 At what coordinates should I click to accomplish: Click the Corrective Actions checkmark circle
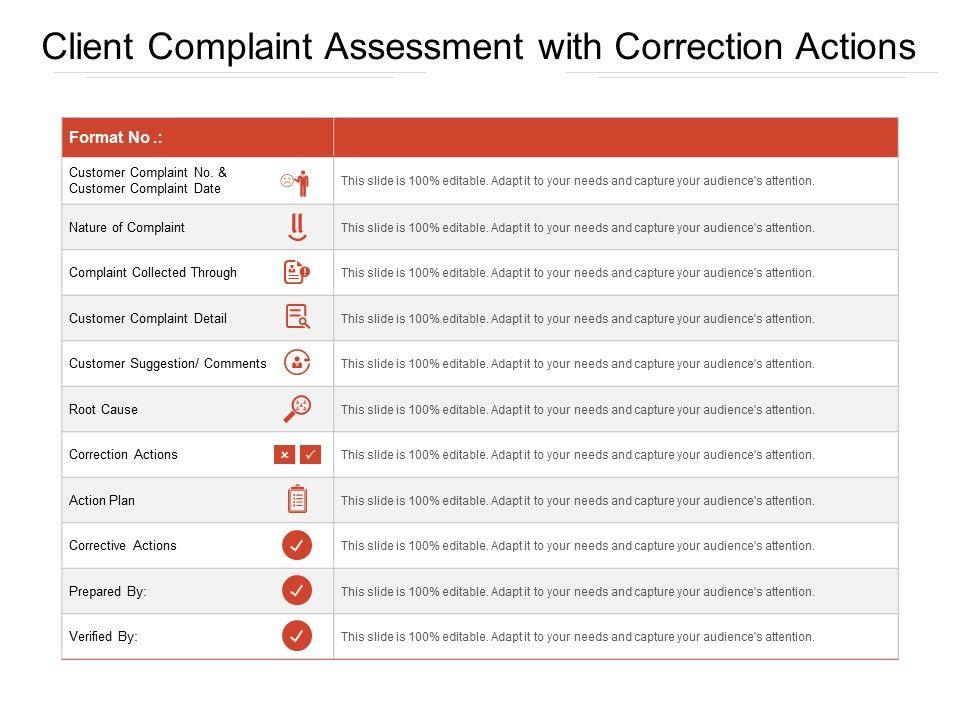coord(297,545)
